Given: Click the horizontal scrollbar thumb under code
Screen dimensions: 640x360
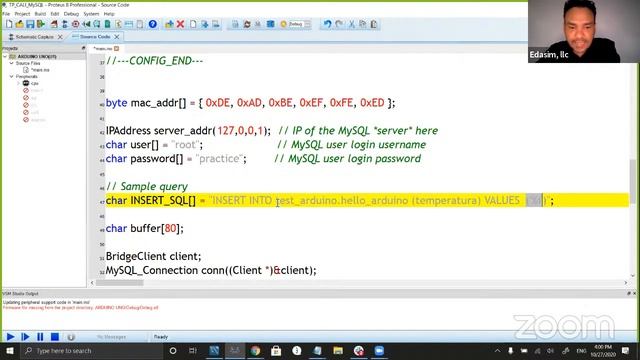Looking at the screenshot, I should (120, 282).
